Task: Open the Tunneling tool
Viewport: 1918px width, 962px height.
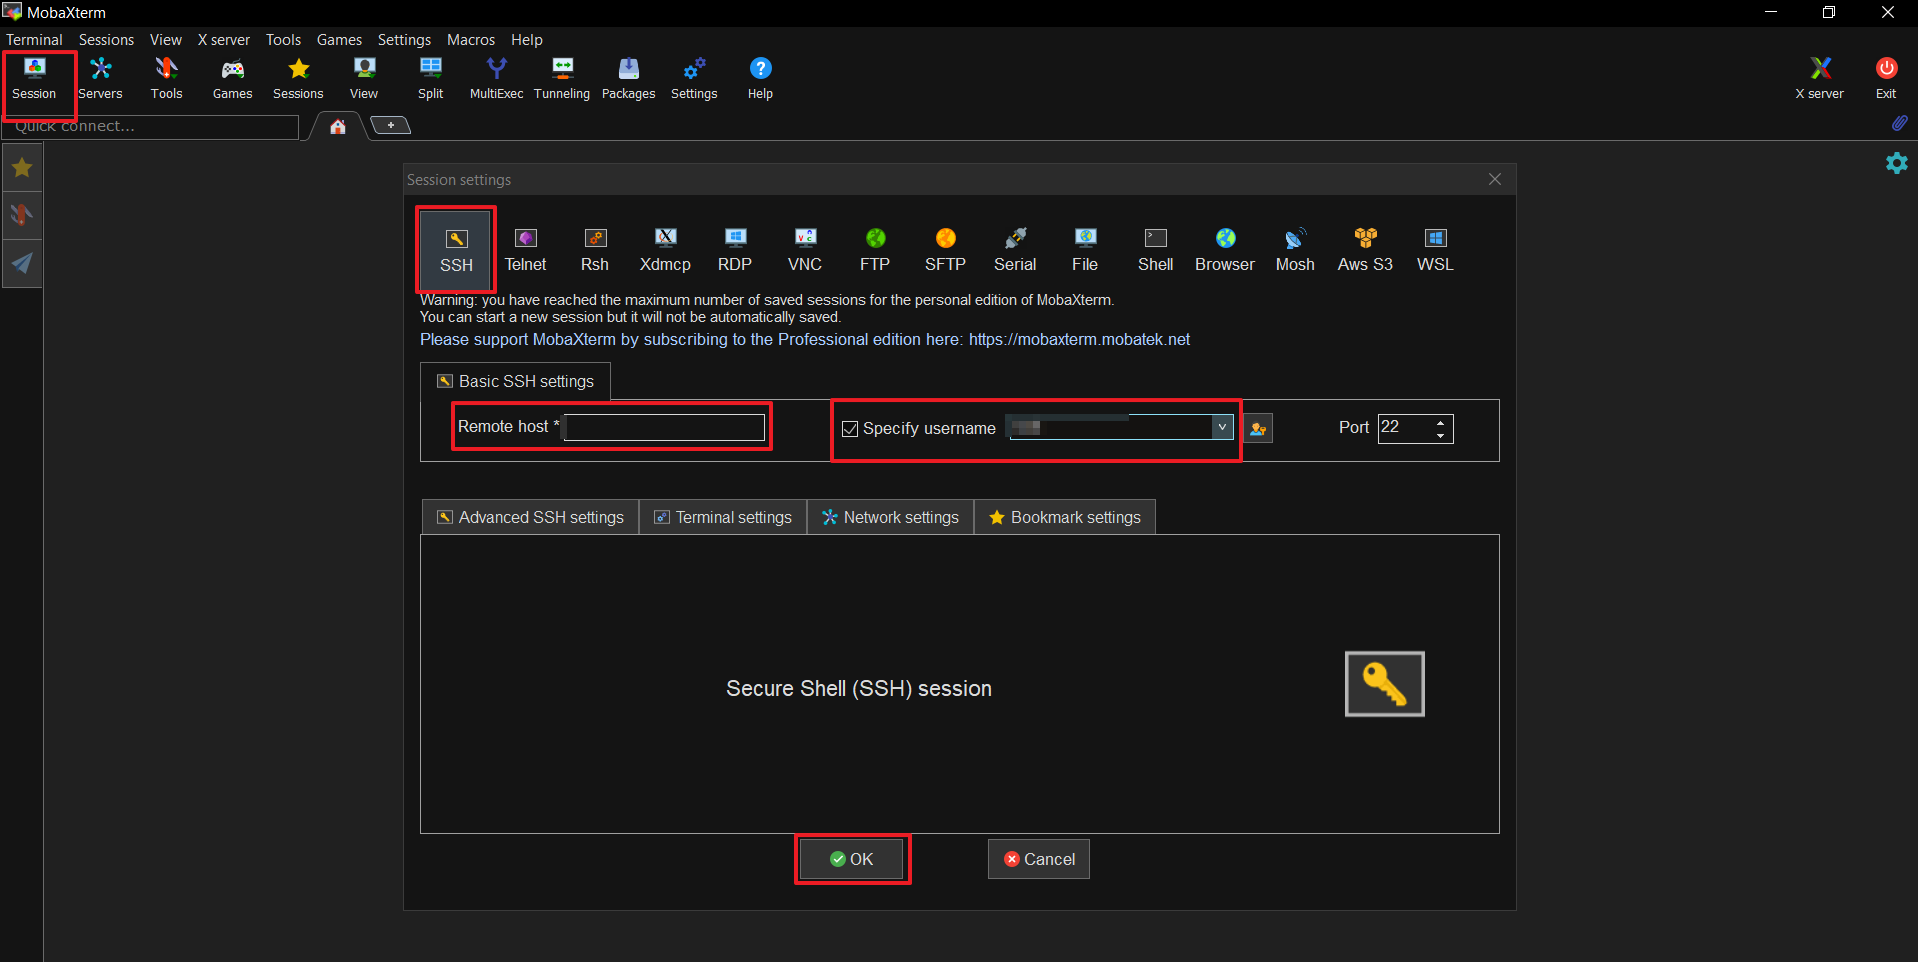Action: click(562, 78)
